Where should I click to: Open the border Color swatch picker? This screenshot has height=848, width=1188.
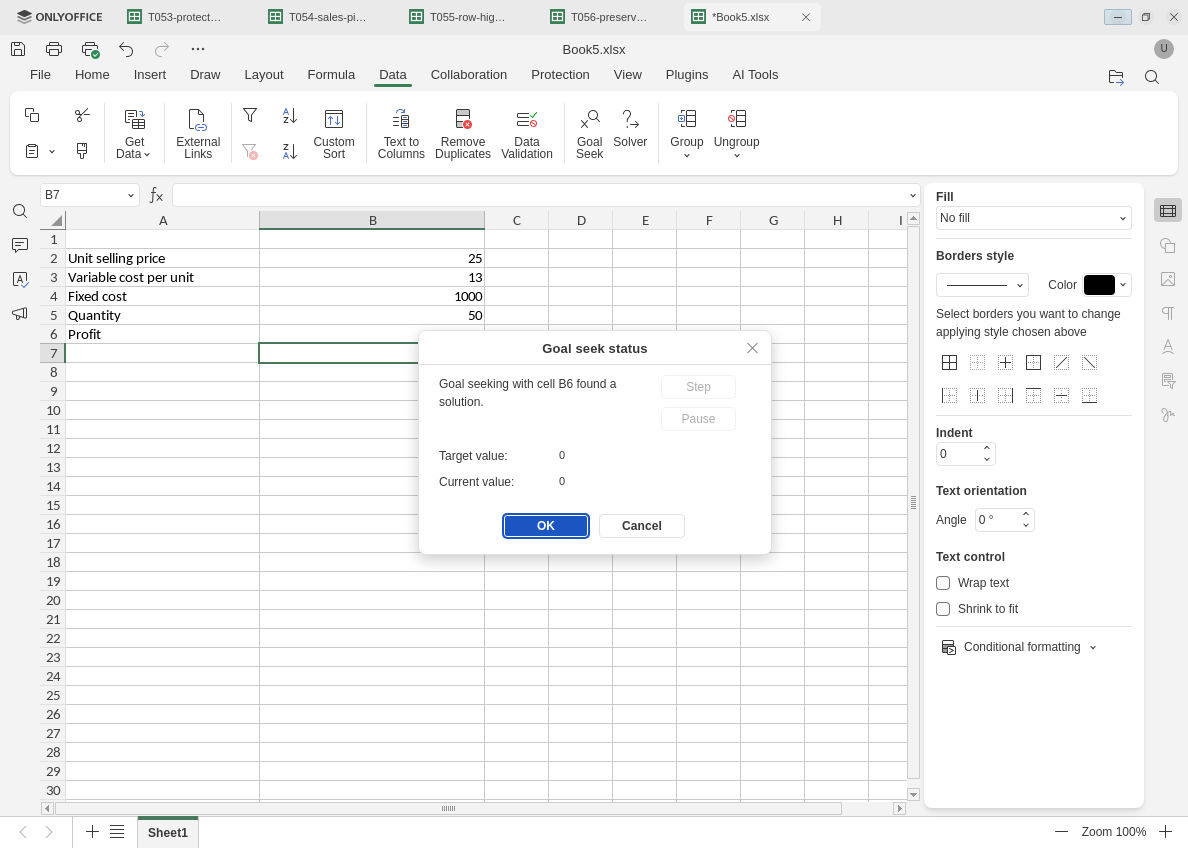pyautogui.click(x=1106, y=285)
